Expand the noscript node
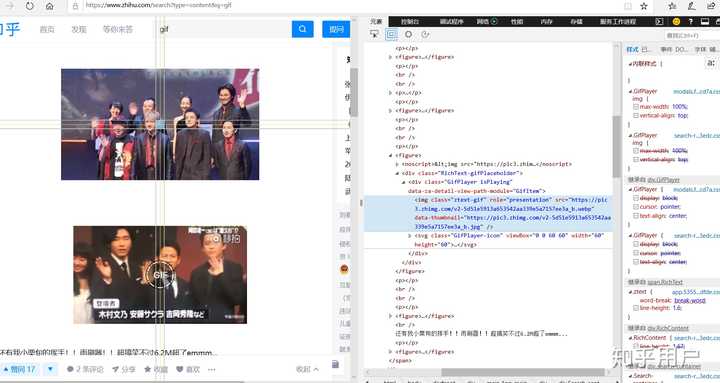720x383 pixels. pyautogui.click(x=397, y=164)
